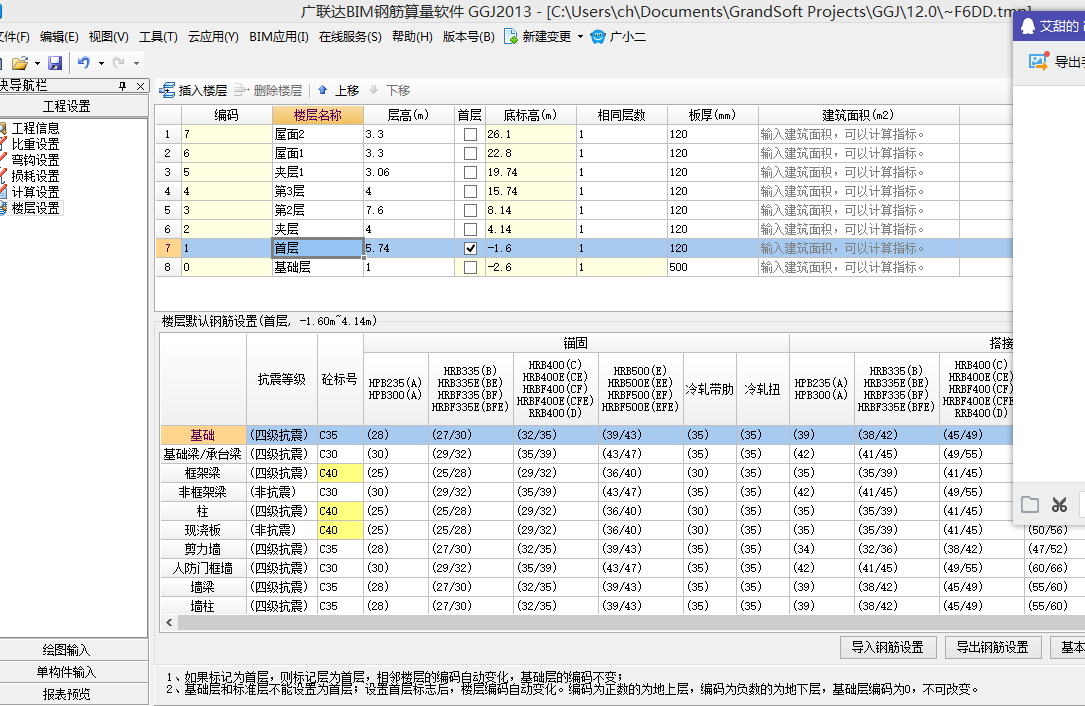Select 楼层设置 in navigation tree
1085x706 pixels.
35,208
